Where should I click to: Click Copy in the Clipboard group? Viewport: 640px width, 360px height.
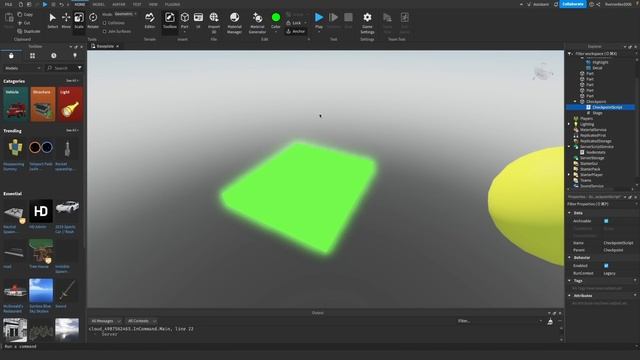(25, 14)
